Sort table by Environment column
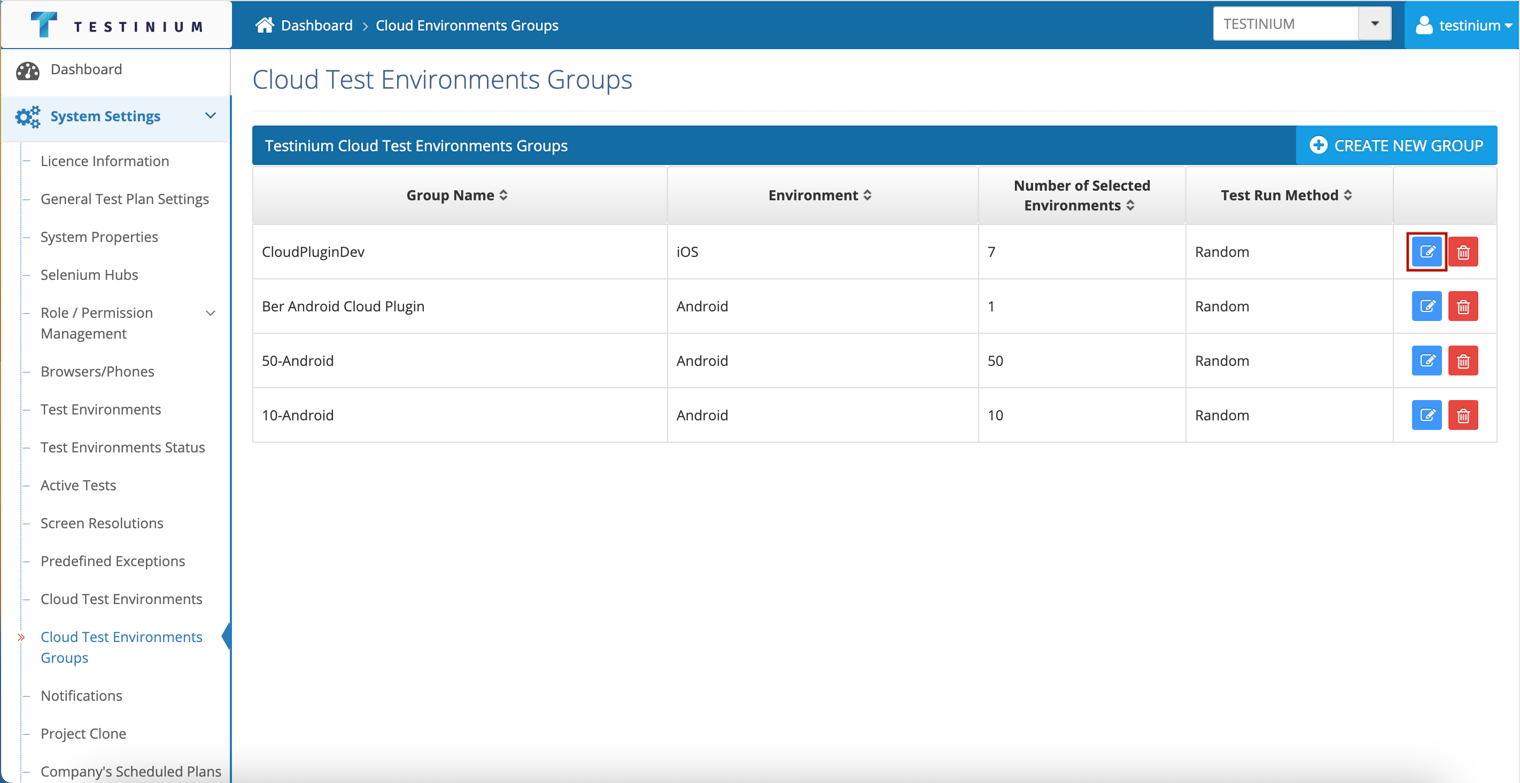 pyautogui.click(x=820, y=195)
